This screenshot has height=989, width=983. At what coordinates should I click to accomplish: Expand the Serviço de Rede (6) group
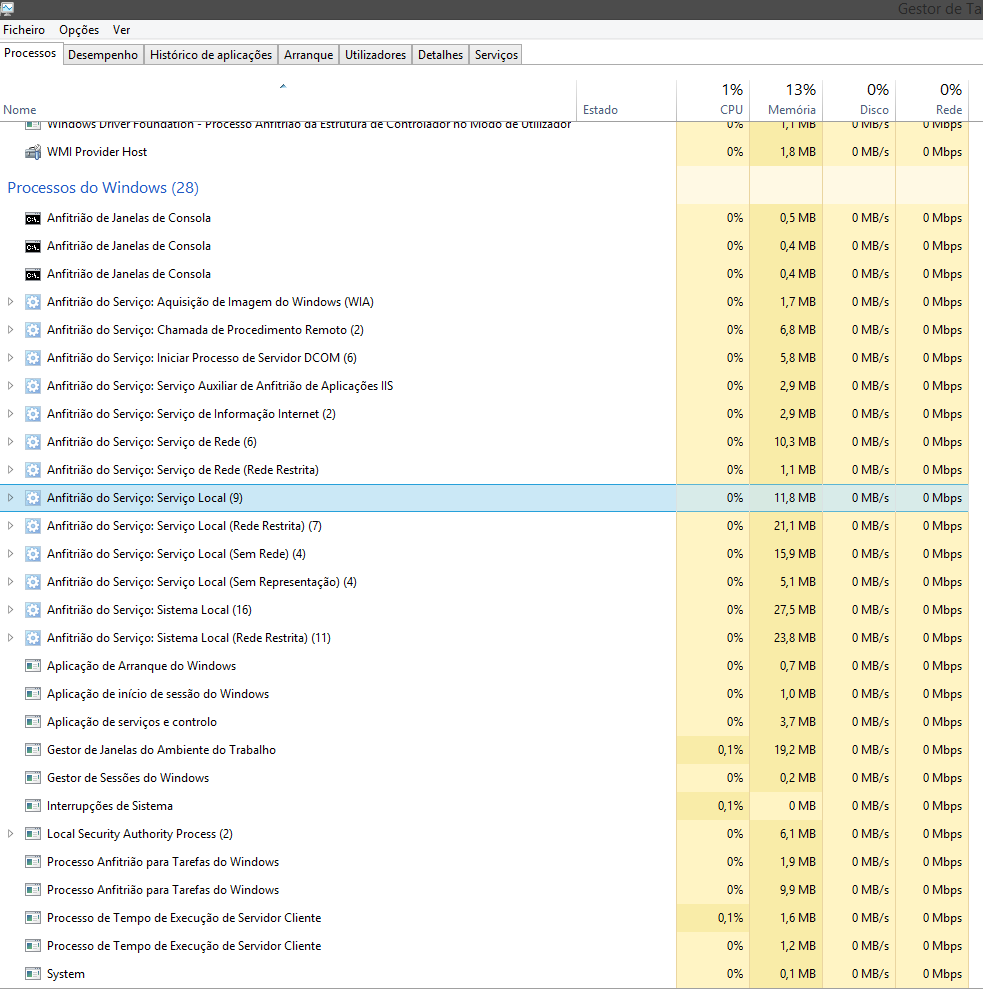[x=11, y=442]
